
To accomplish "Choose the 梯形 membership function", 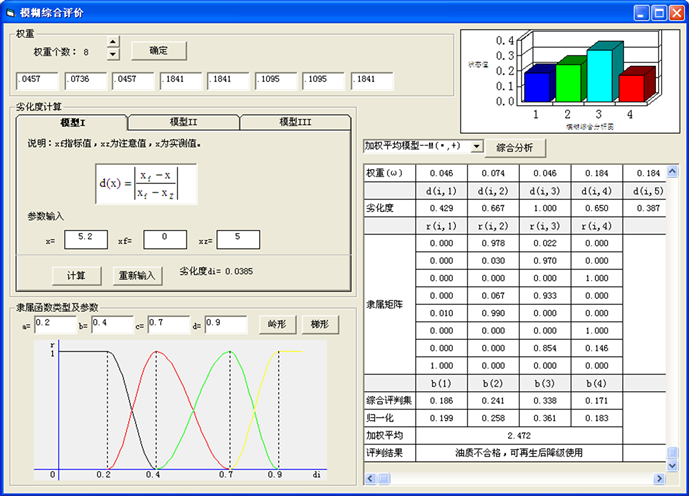I will [319, 324].
